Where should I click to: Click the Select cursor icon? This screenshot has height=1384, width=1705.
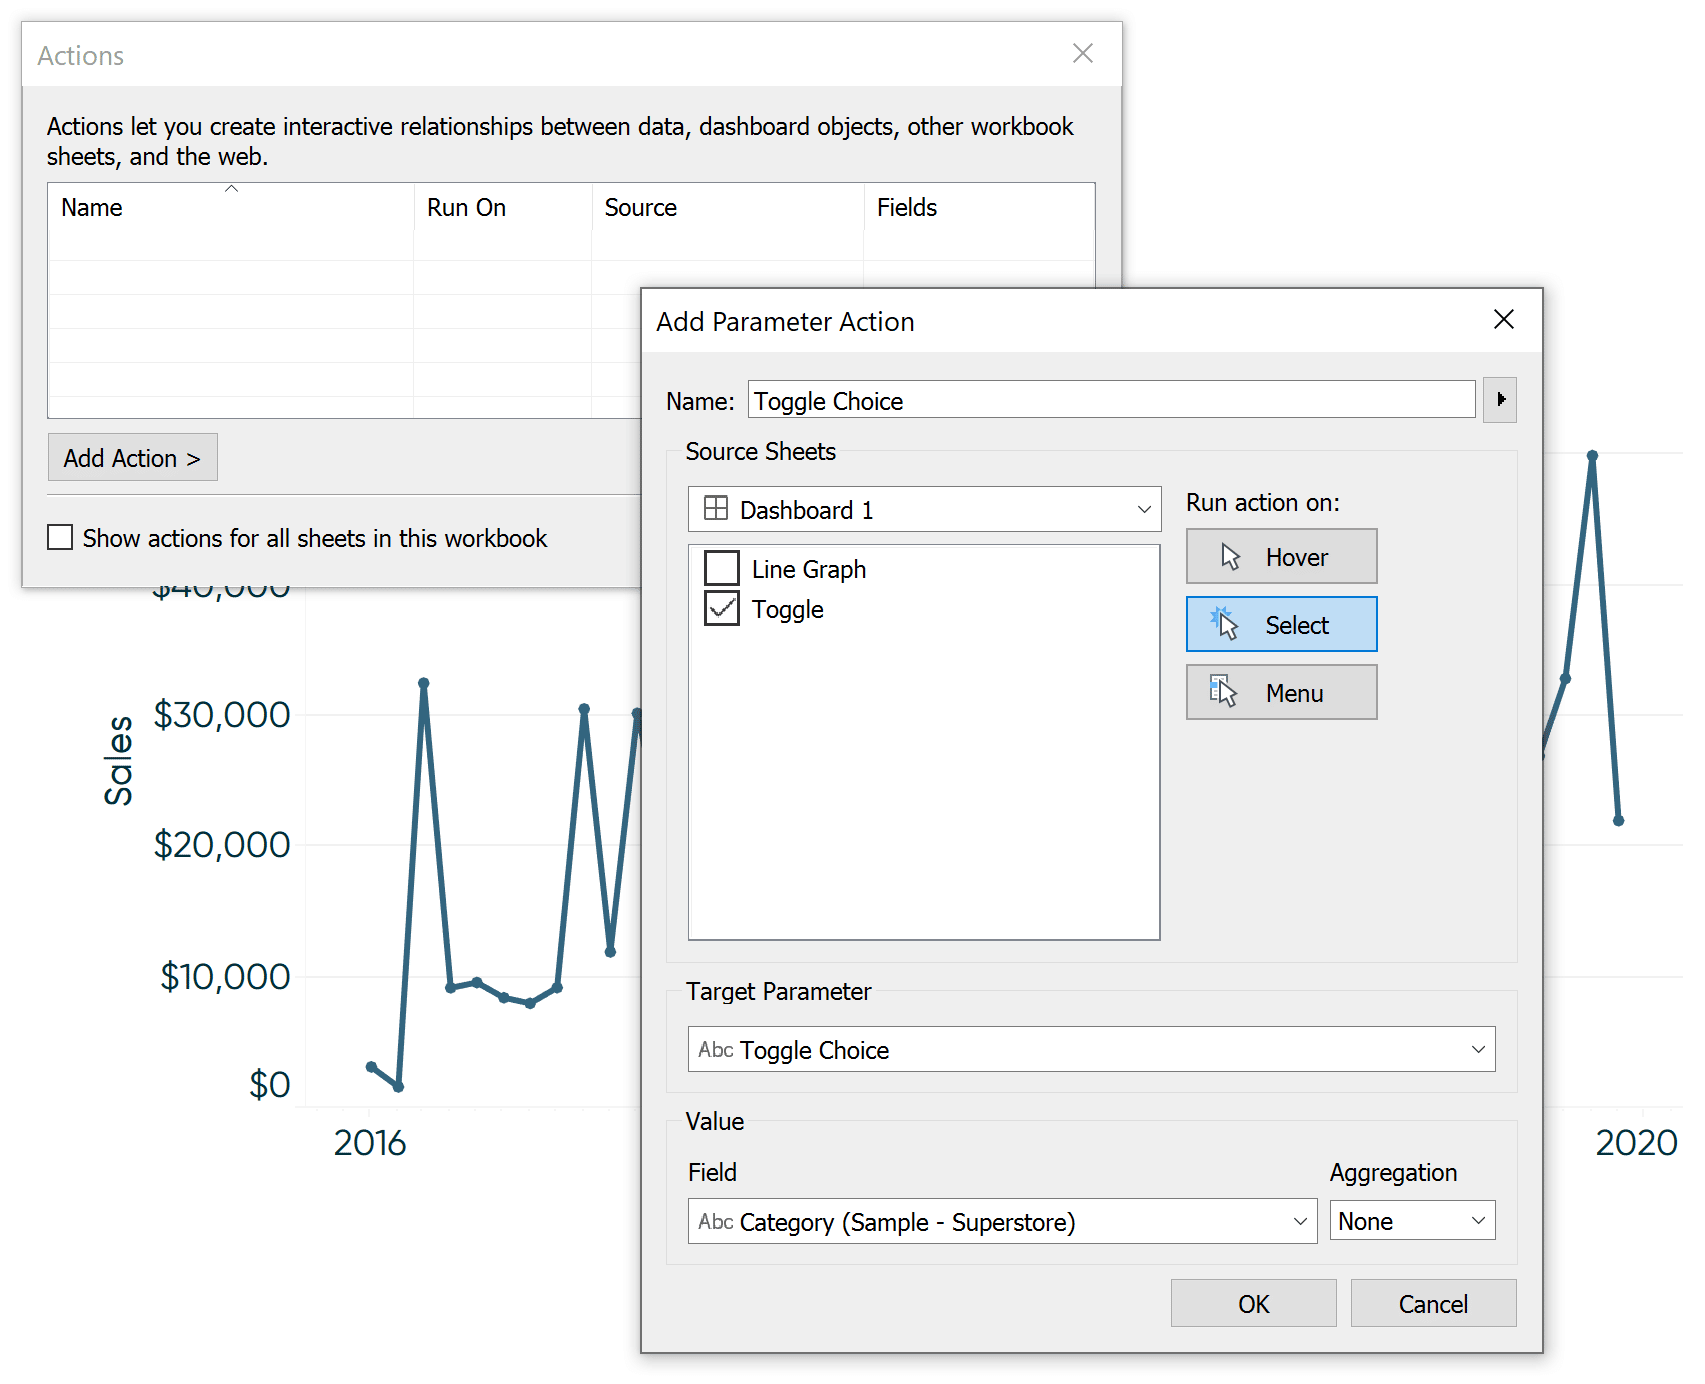coord(1225,624)
